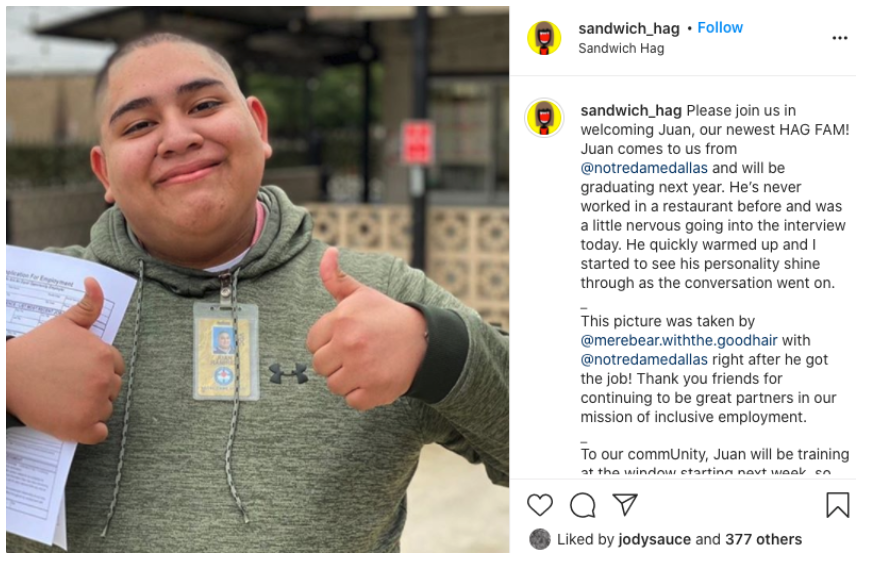Image resolution: width=874 pixels, height=565 pixels.
Task: View the 377 others who liked
Action: coord(763,539)
